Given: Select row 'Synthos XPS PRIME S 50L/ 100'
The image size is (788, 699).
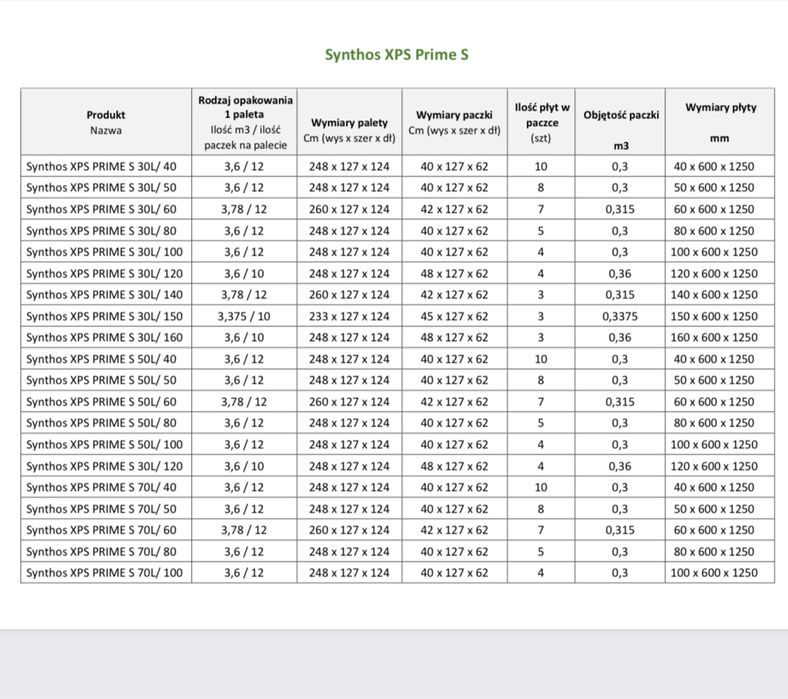Looking at the screenshot, I should click(398, 444).
